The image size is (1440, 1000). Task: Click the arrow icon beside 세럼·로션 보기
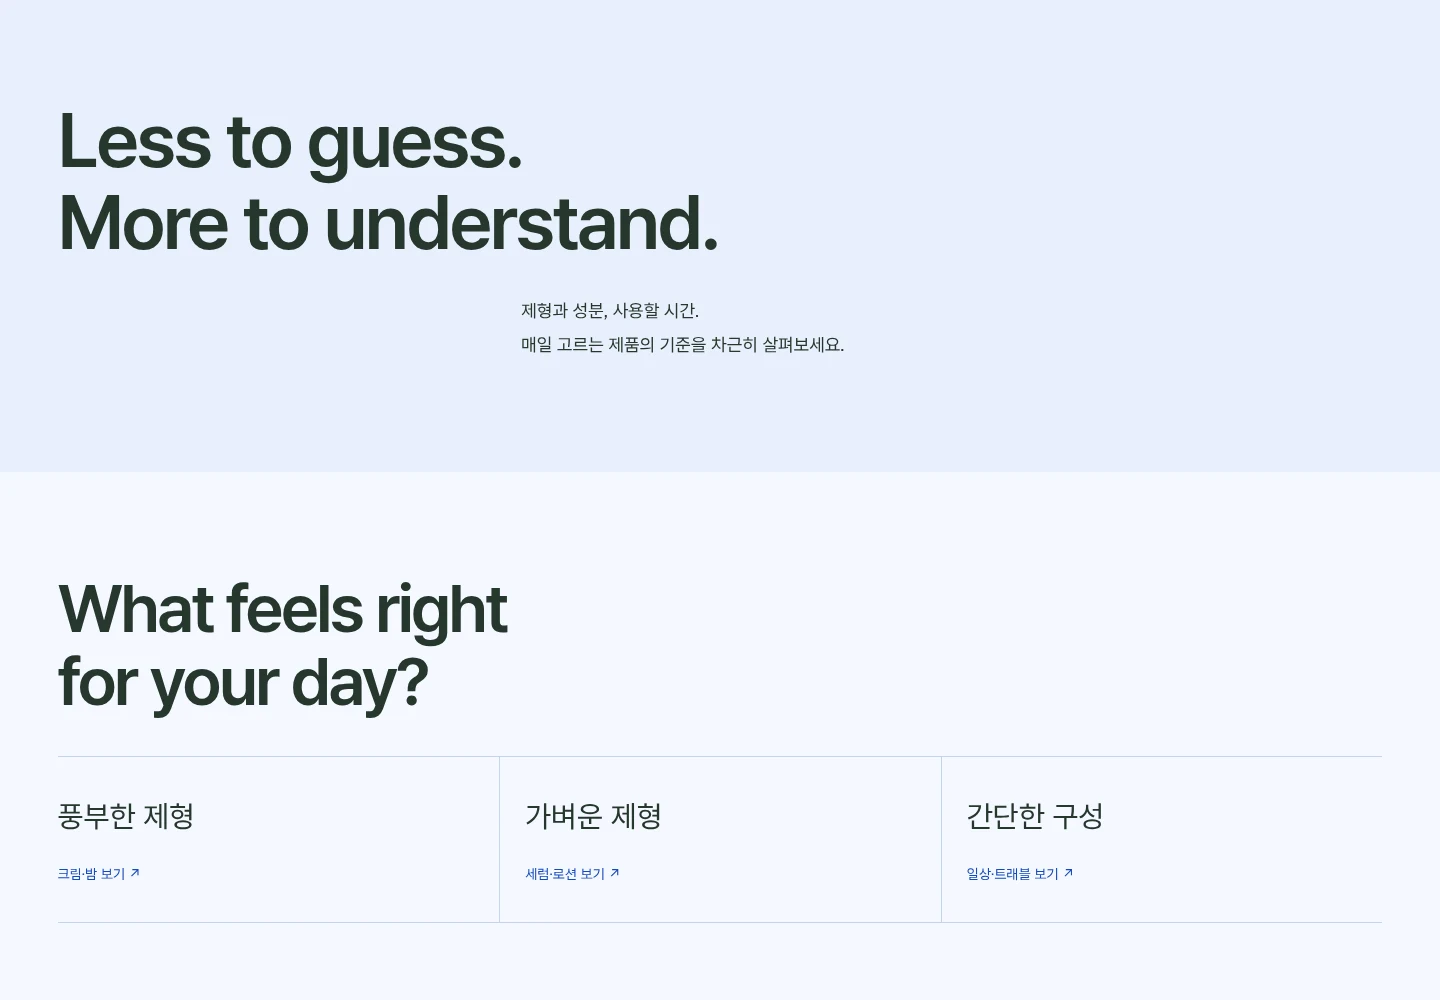pos(615,873)
